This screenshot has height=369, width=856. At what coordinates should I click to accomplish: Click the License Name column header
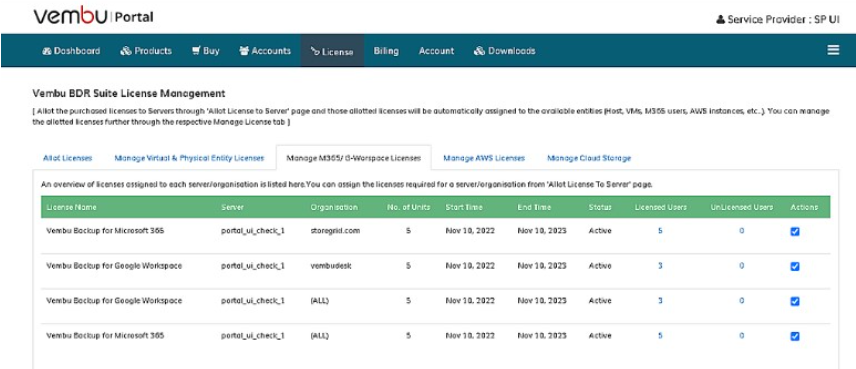(72, 207)
